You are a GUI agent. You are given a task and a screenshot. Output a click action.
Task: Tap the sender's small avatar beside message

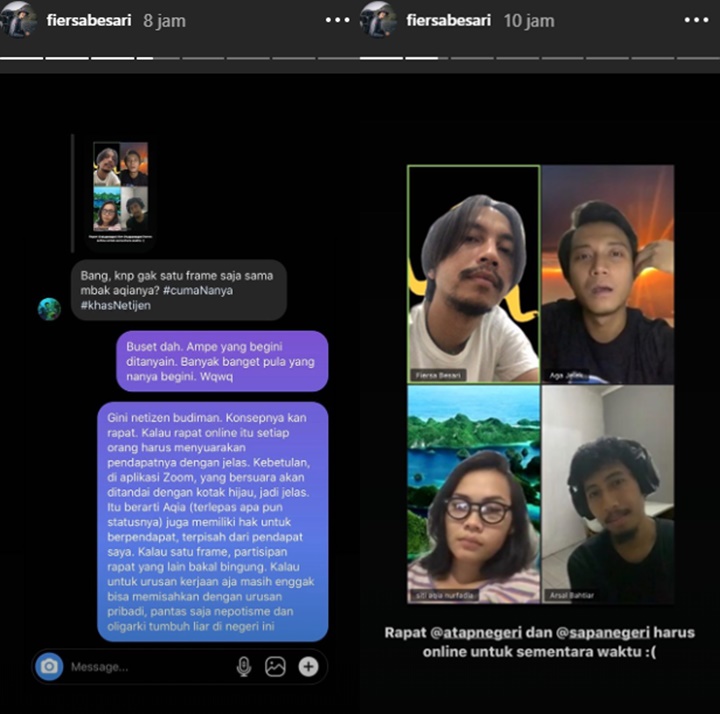click(49, 309)
